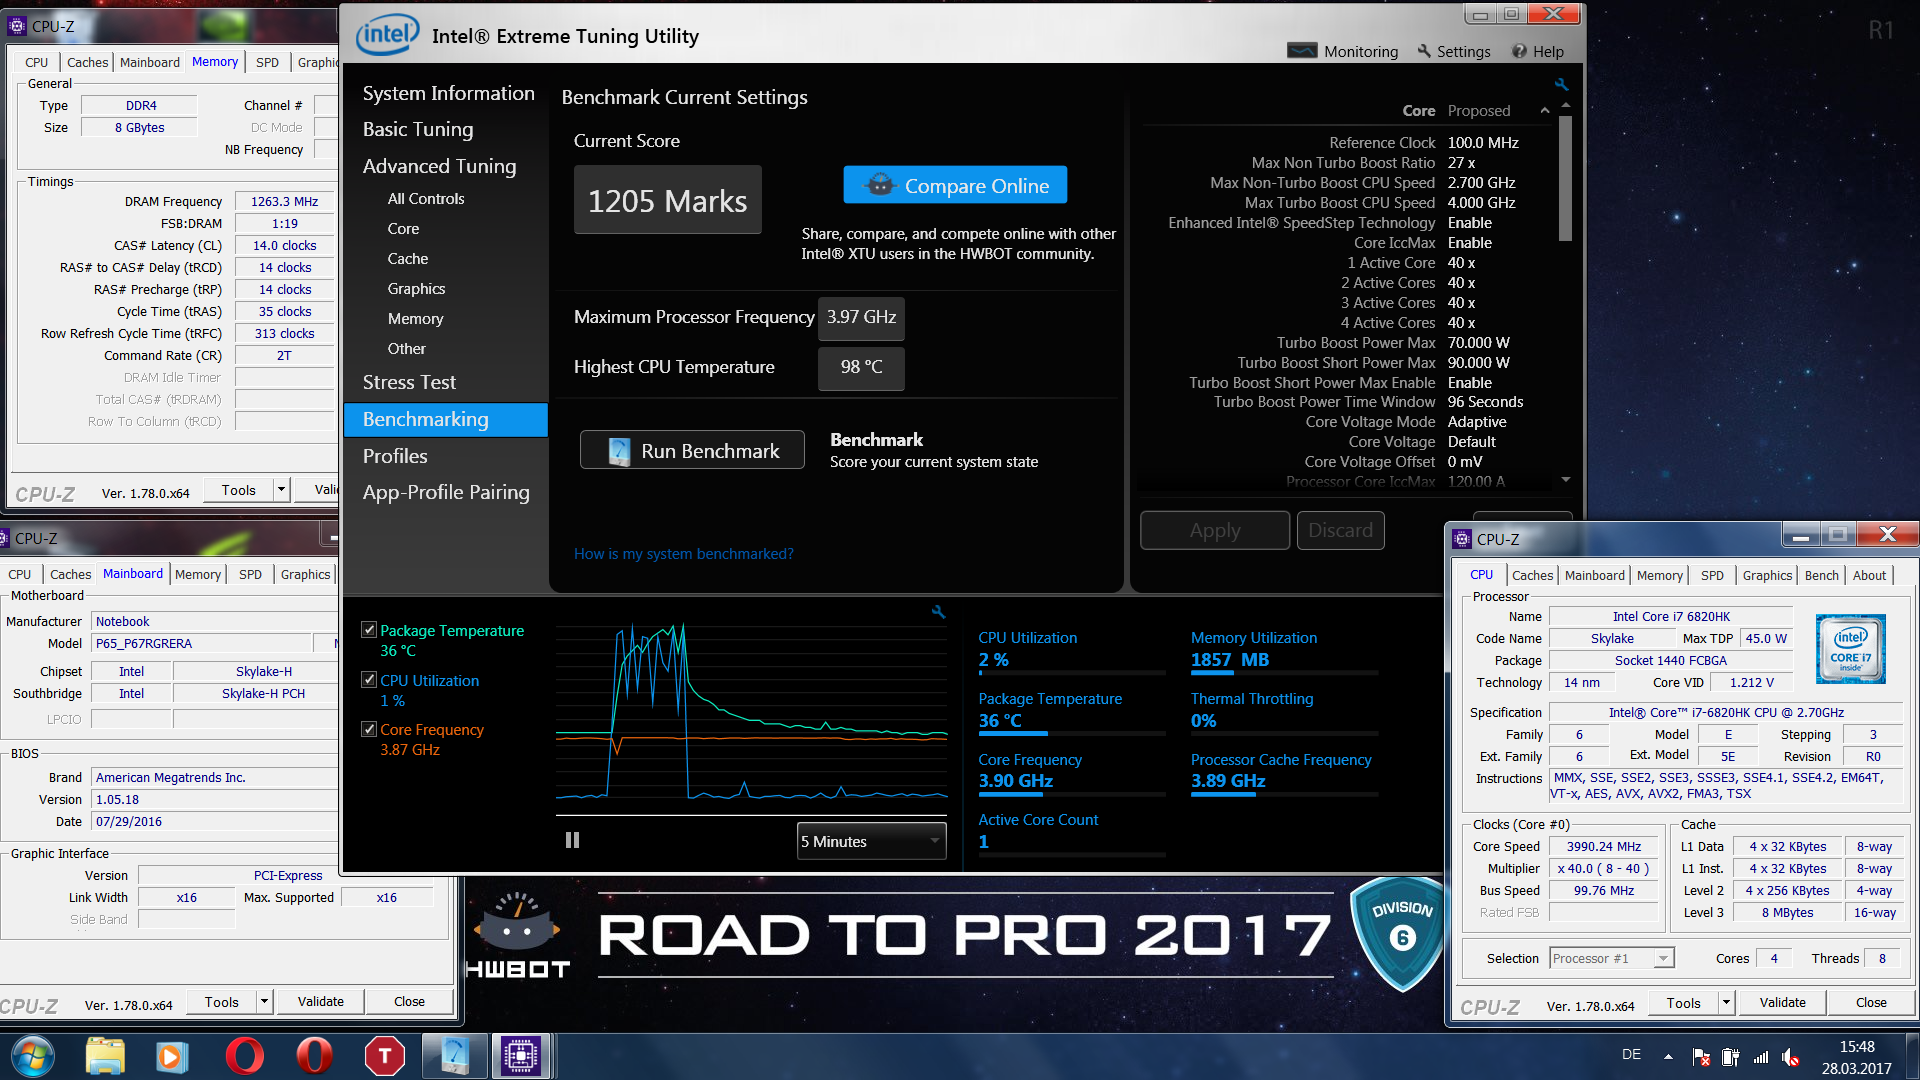Show hidden system tray icons

[1668, 1056]
